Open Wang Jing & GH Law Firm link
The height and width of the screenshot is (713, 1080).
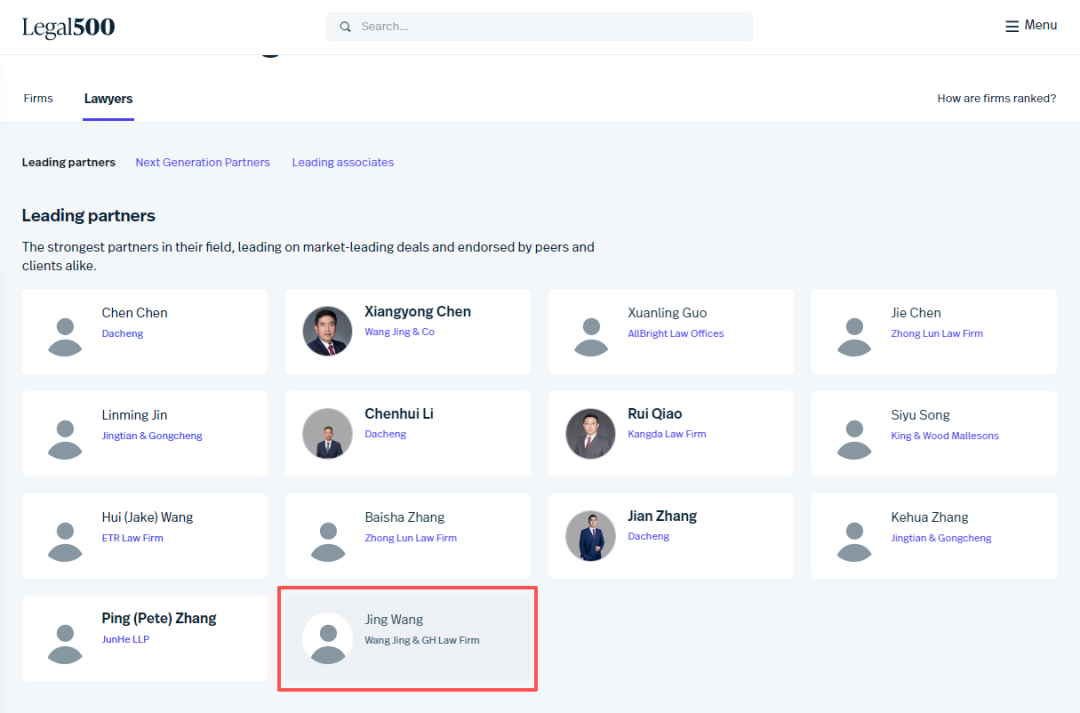coord(422,641)
